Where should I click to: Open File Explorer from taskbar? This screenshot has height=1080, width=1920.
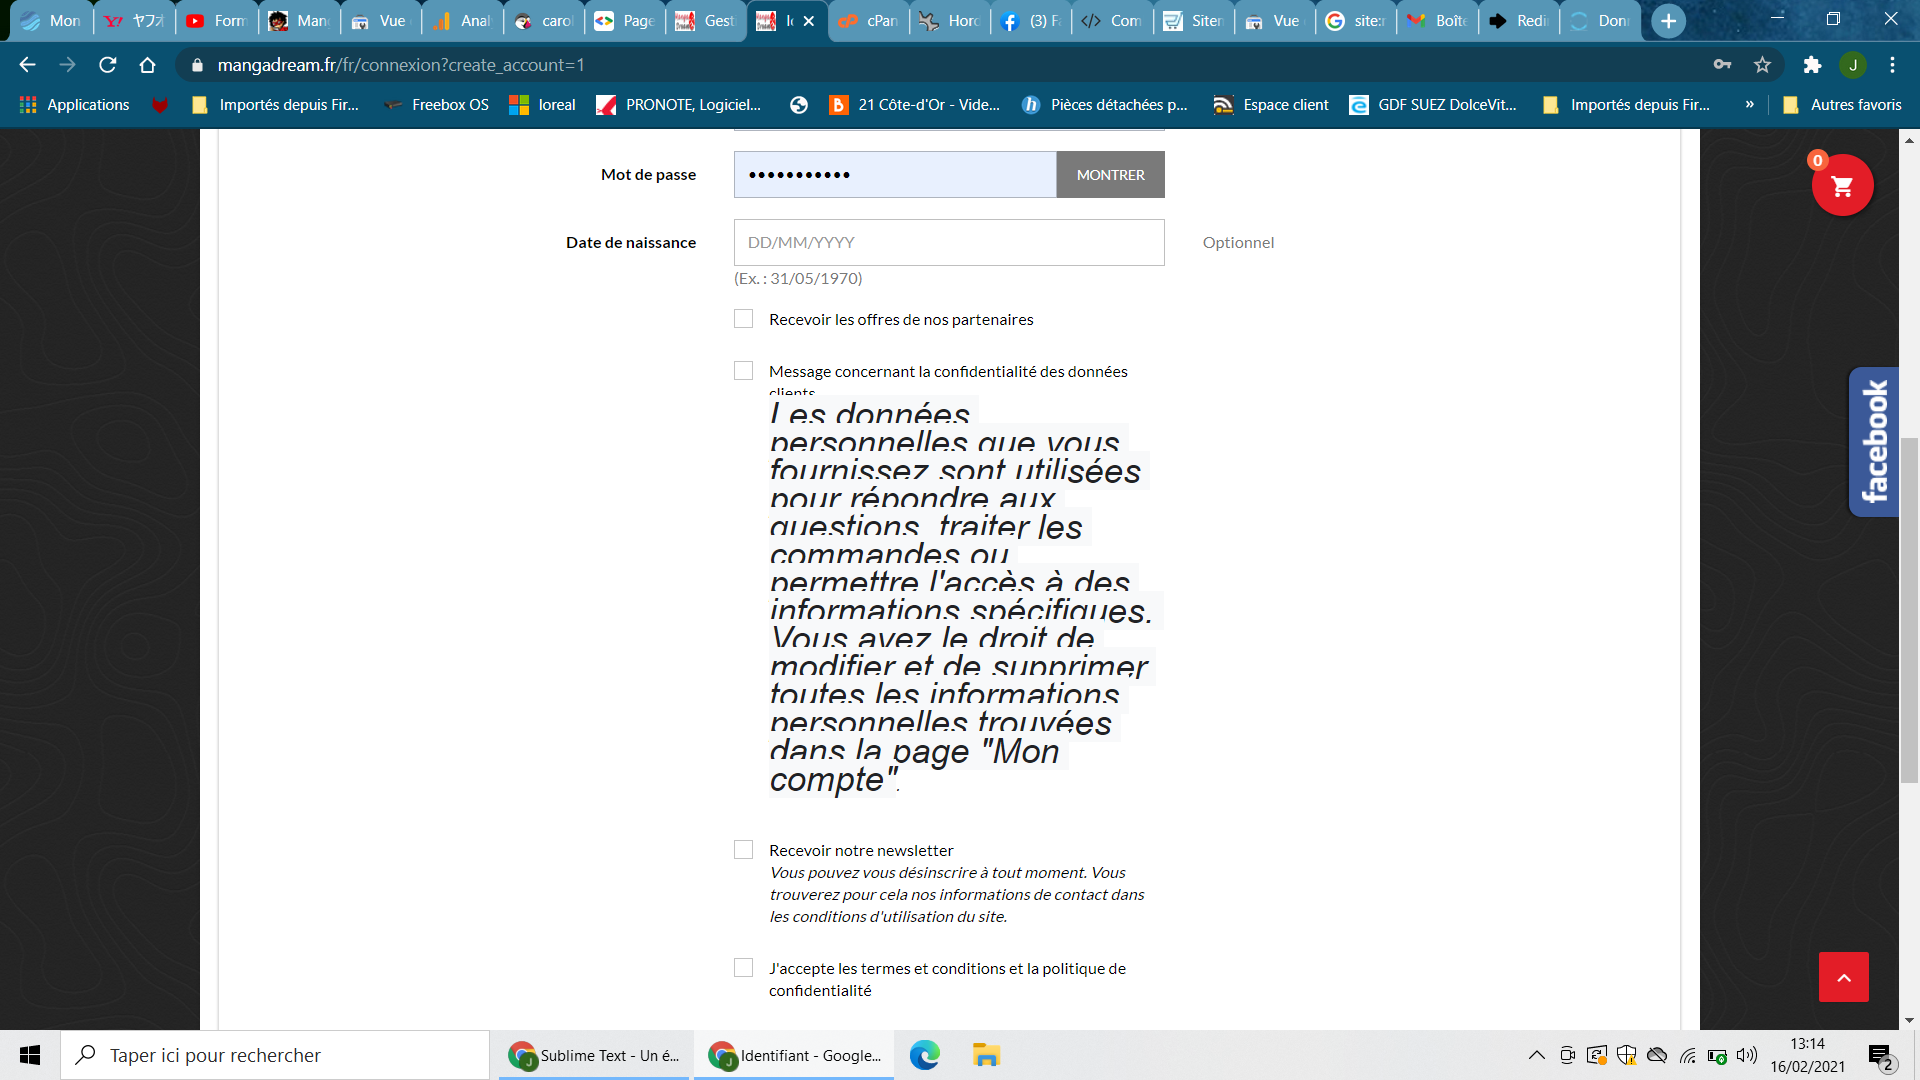coord(986,1055)
